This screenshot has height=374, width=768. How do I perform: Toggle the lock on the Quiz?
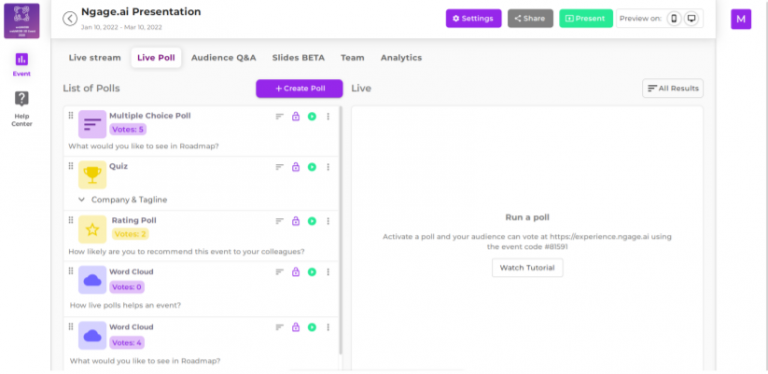pos(296,167)
